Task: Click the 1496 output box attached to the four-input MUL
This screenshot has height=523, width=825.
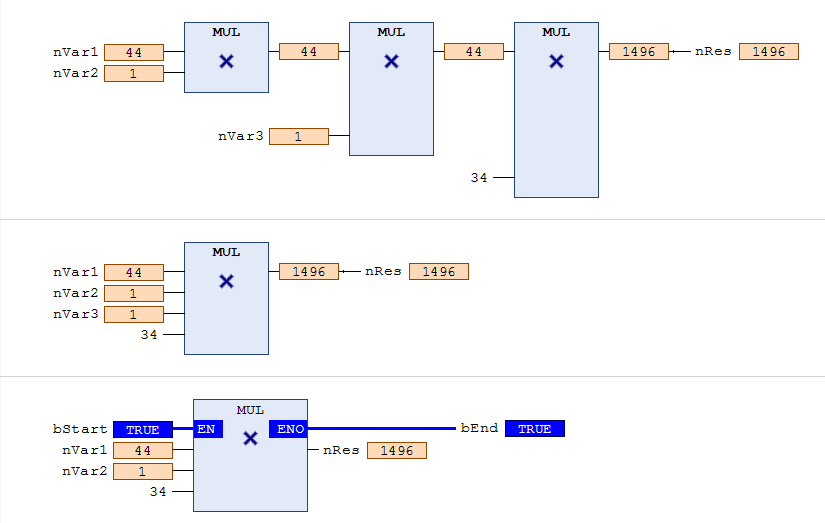Action: click(309, 271)
